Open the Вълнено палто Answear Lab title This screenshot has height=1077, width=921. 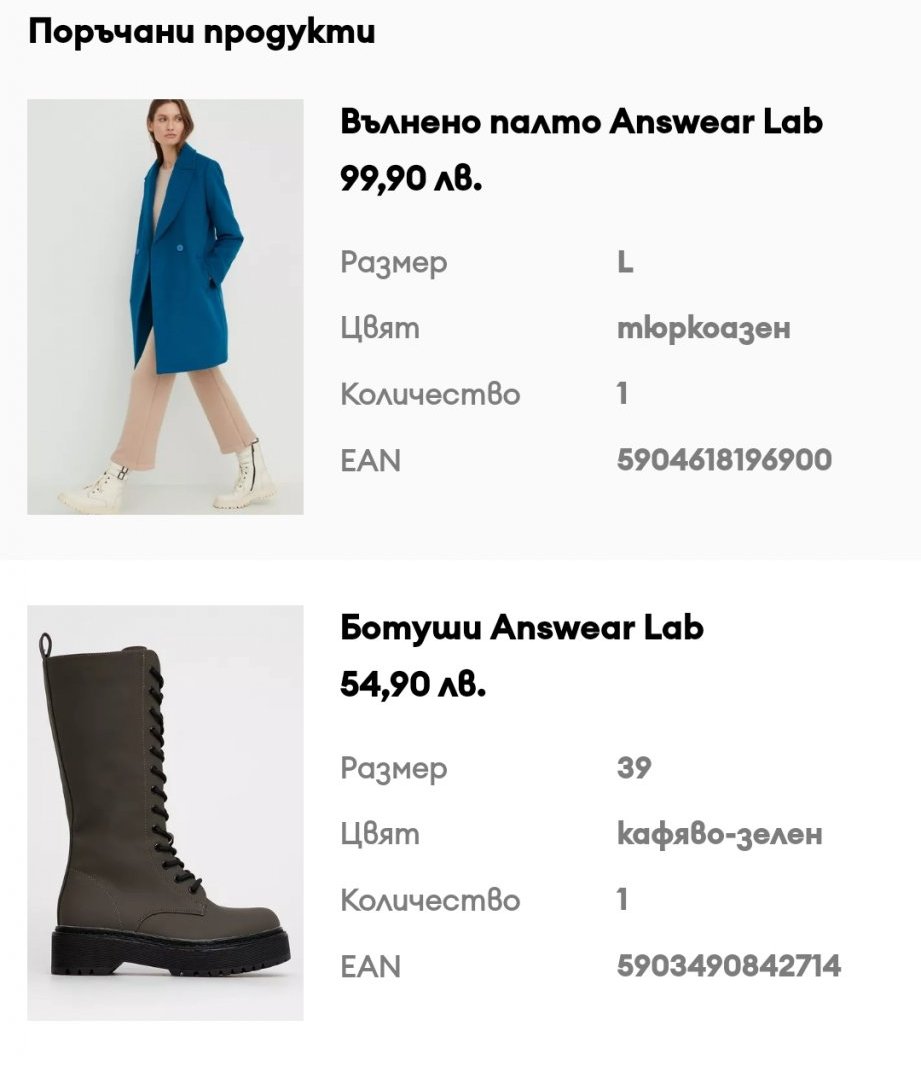click(x=581, y=122)
